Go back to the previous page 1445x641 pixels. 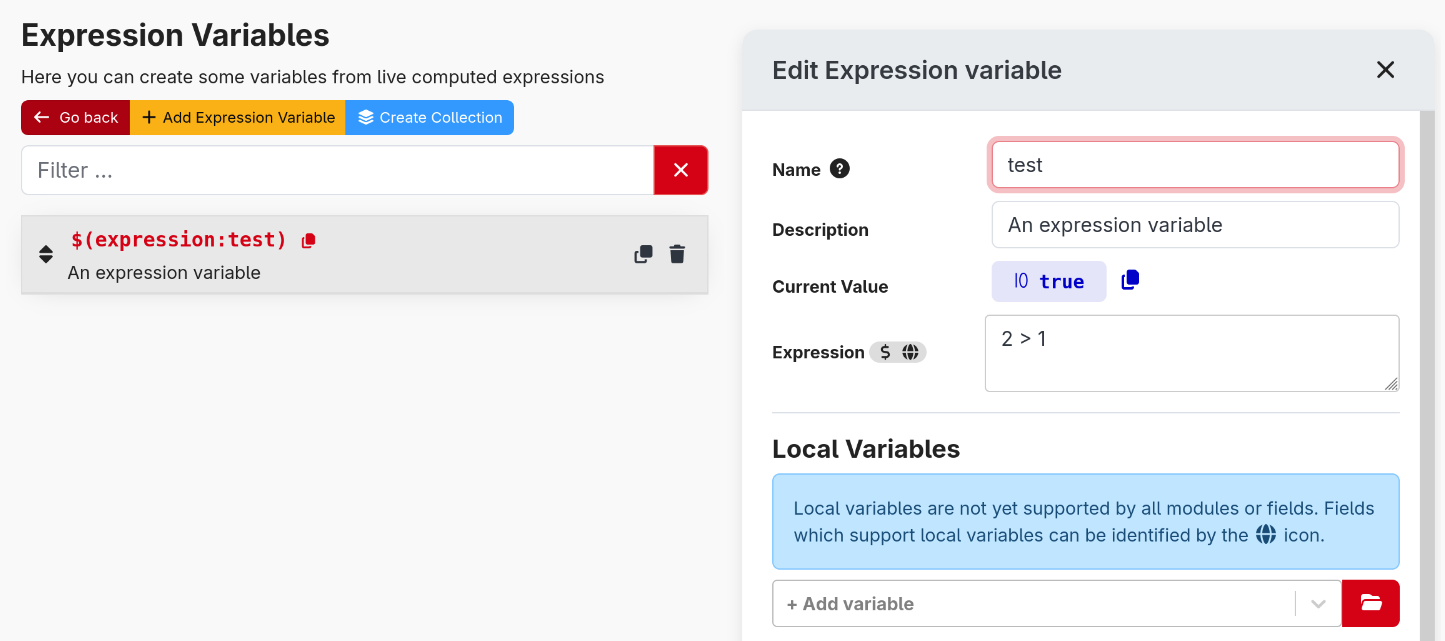[x=75, y=117]
